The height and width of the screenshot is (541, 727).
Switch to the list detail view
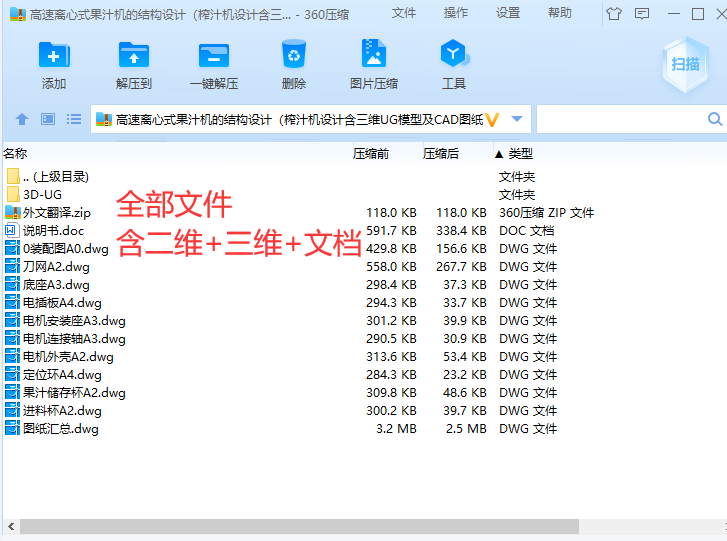pyautogui.click(x=74, y=120)
